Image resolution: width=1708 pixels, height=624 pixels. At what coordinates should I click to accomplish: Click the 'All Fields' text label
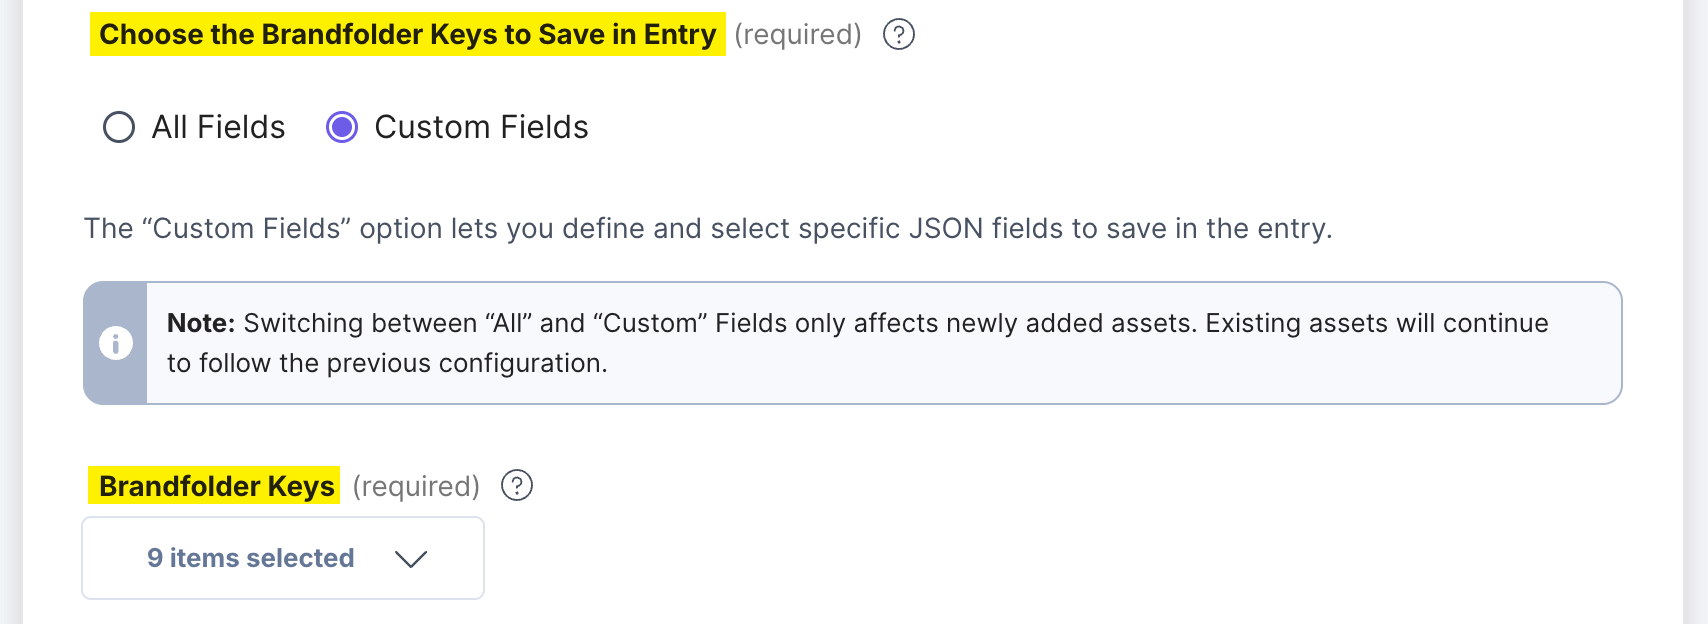click(x=216, y=127)
